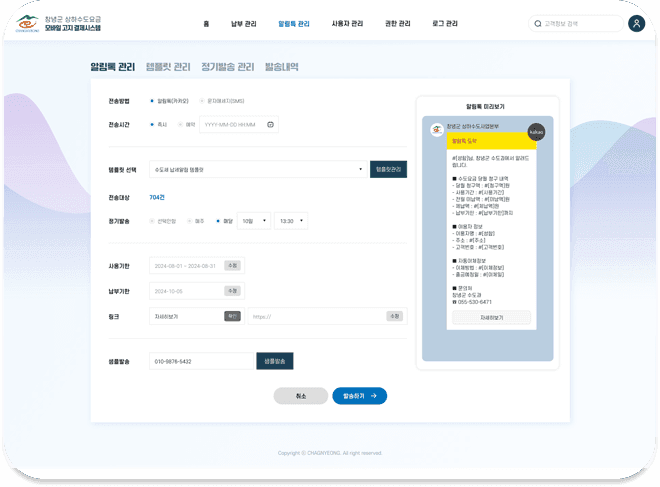Open the 10일 day-of-month dropdown

pyautogui.click(x=254, y=221)
